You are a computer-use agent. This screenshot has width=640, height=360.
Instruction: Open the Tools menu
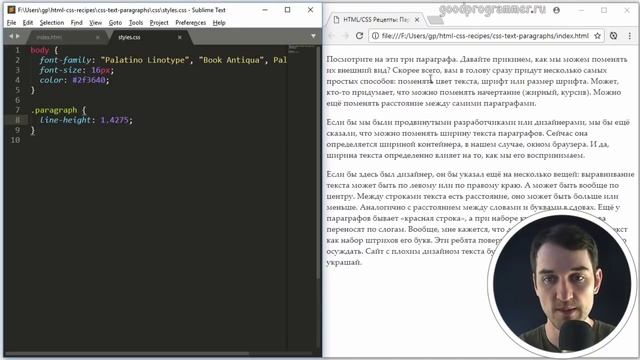coord(136,23)
